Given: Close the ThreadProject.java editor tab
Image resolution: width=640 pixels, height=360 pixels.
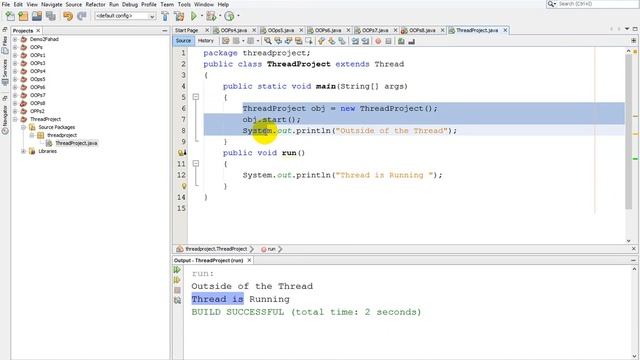Looking at the screenshot, I should pyautogui.click(x=505, y=30).
